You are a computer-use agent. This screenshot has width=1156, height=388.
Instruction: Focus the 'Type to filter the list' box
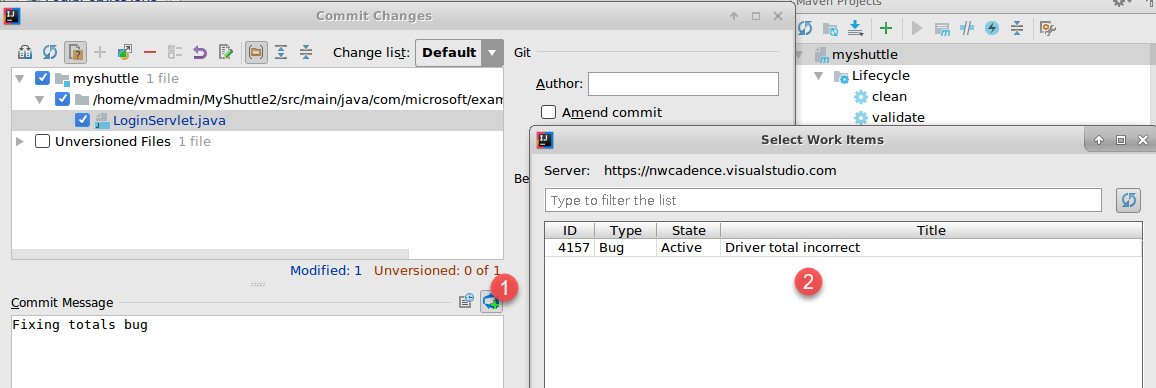(x=824, y=200)
